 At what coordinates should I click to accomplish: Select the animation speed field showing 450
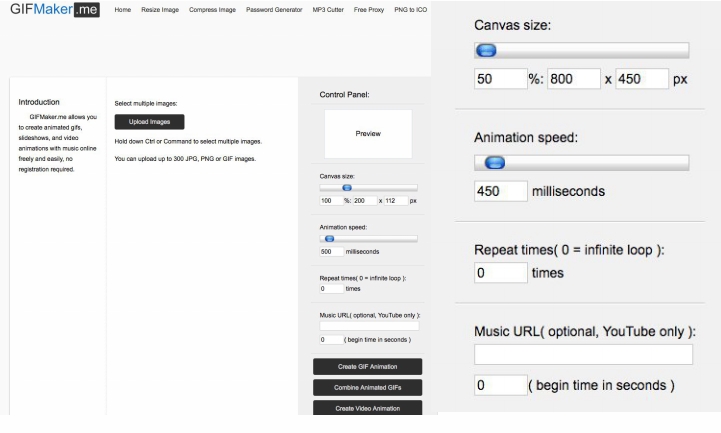pyautogui.click(x=500, y=191)
